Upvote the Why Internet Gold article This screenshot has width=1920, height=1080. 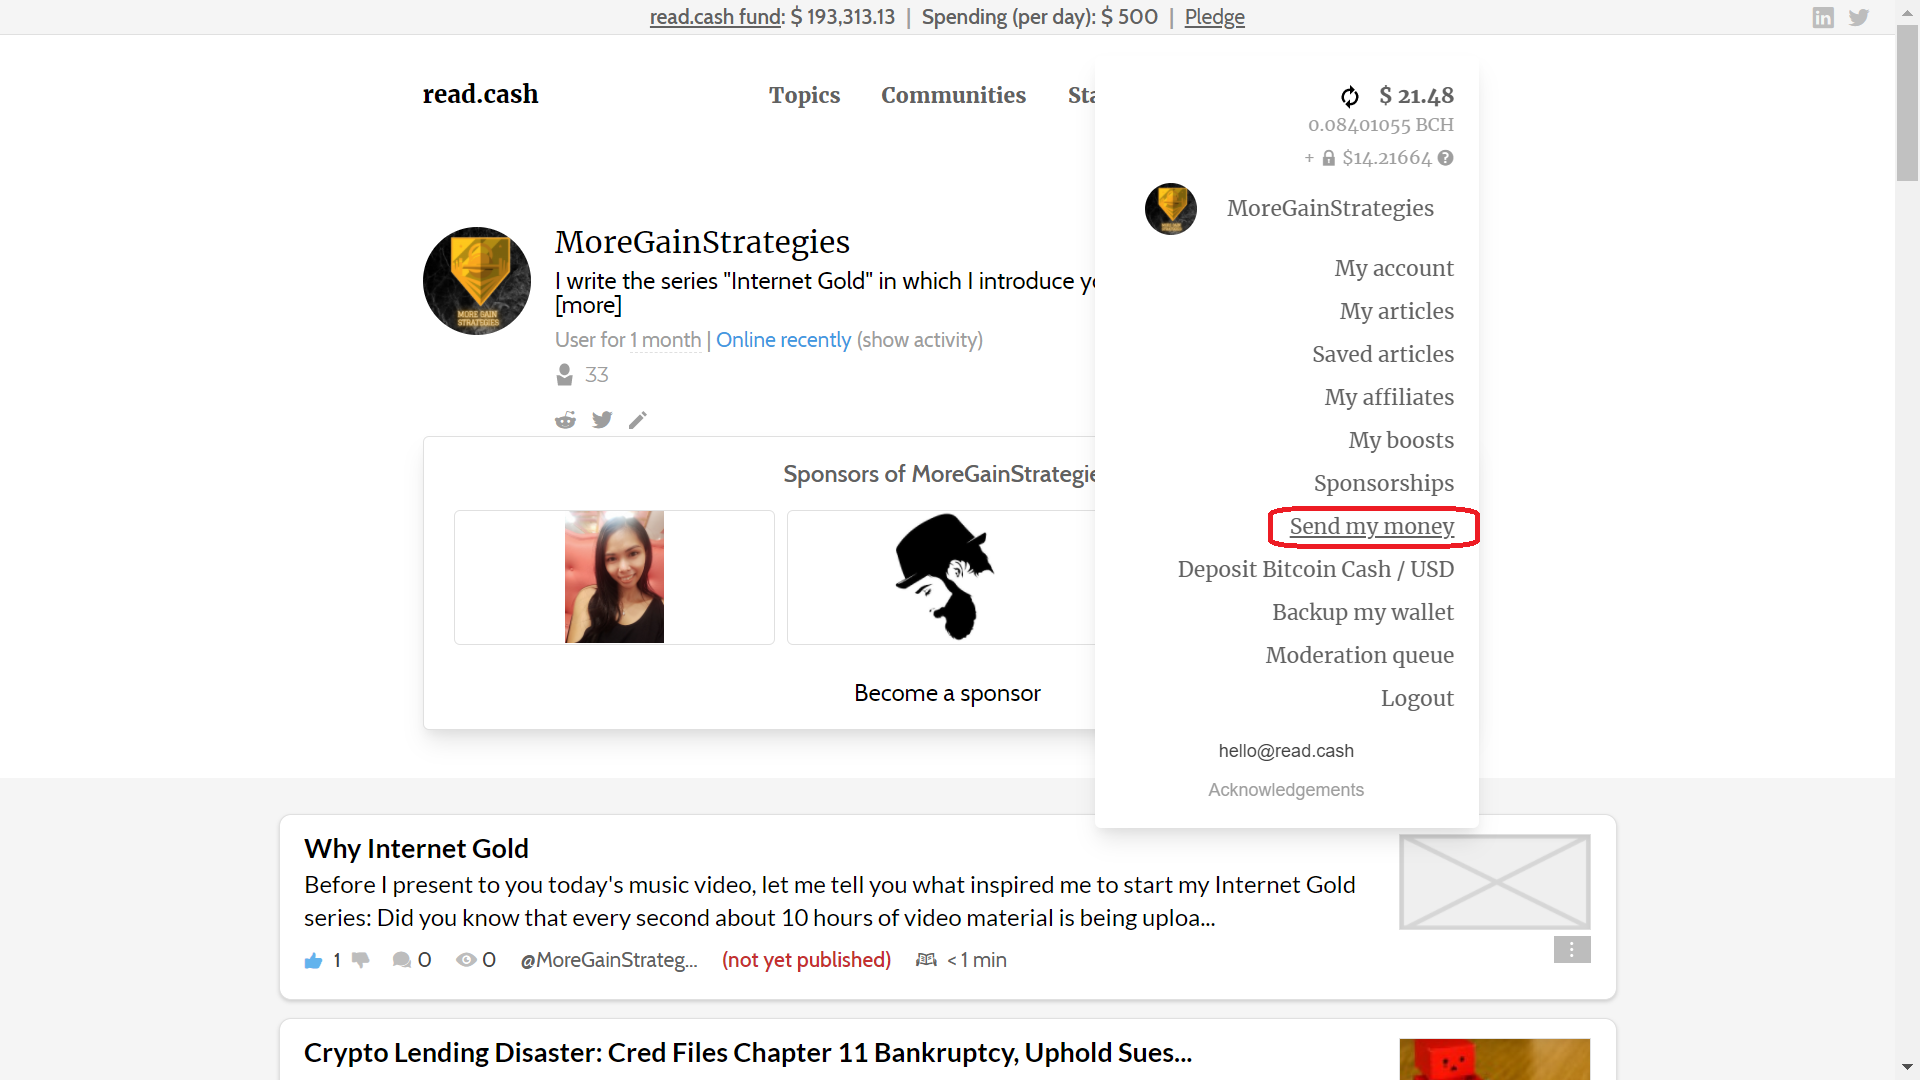tap(313, 961)
